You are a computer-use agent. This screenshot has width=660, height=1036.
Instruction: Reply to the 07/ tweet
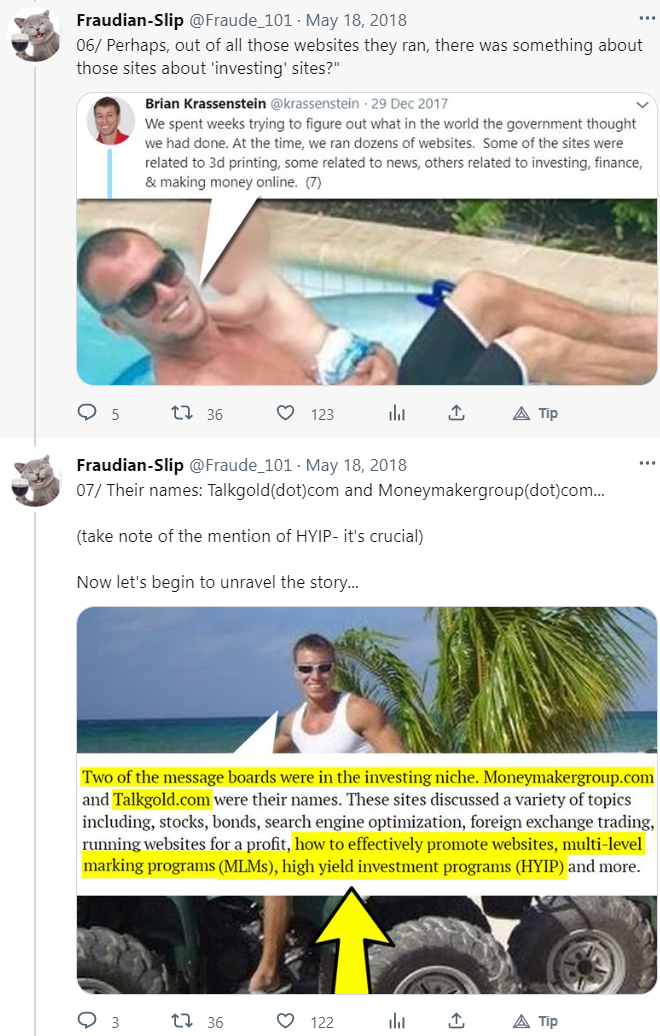point(88,1021)
